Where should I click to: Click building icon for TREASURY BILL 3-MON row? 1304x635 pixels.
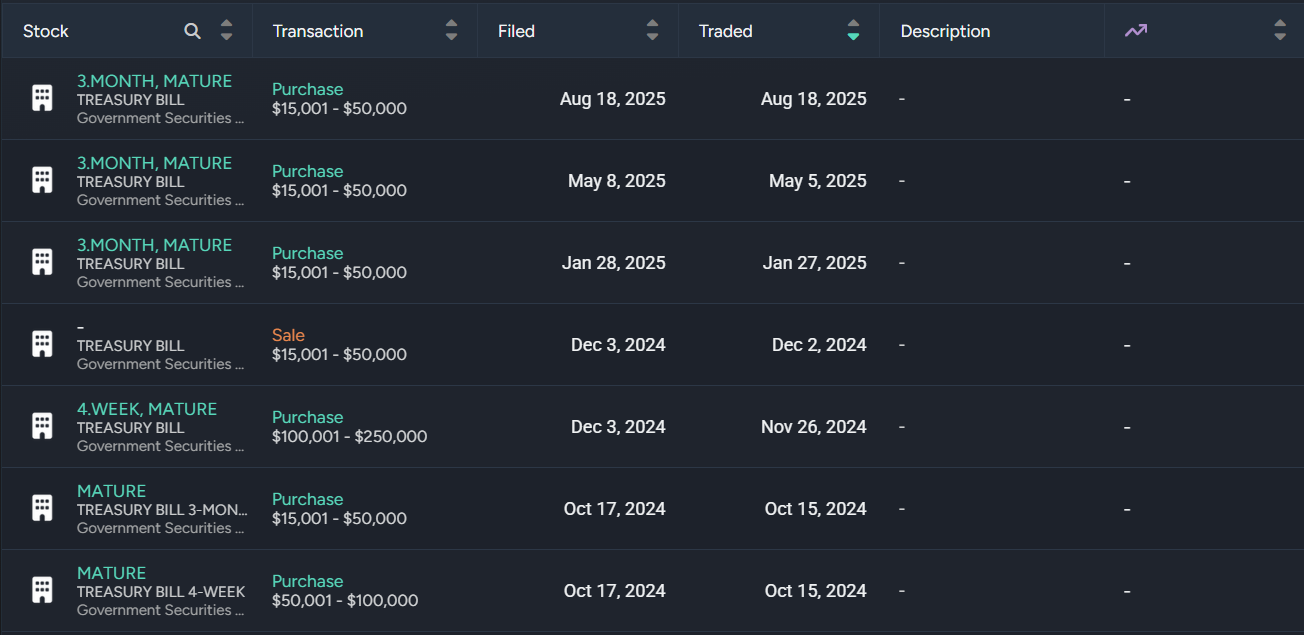pos(42,508)
